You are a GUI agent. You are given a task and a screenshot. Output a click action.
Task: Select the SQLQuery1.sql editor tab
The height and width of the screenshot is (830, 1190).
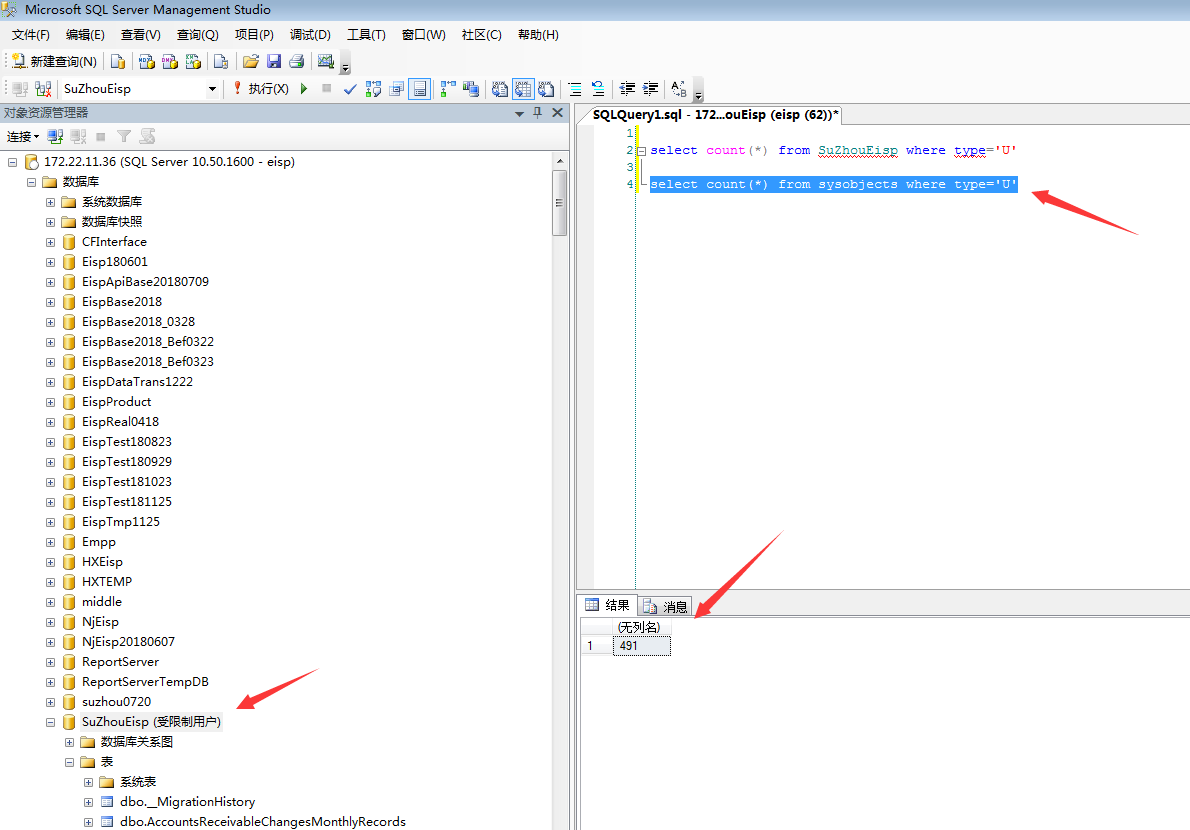click(x=715, y=115)
